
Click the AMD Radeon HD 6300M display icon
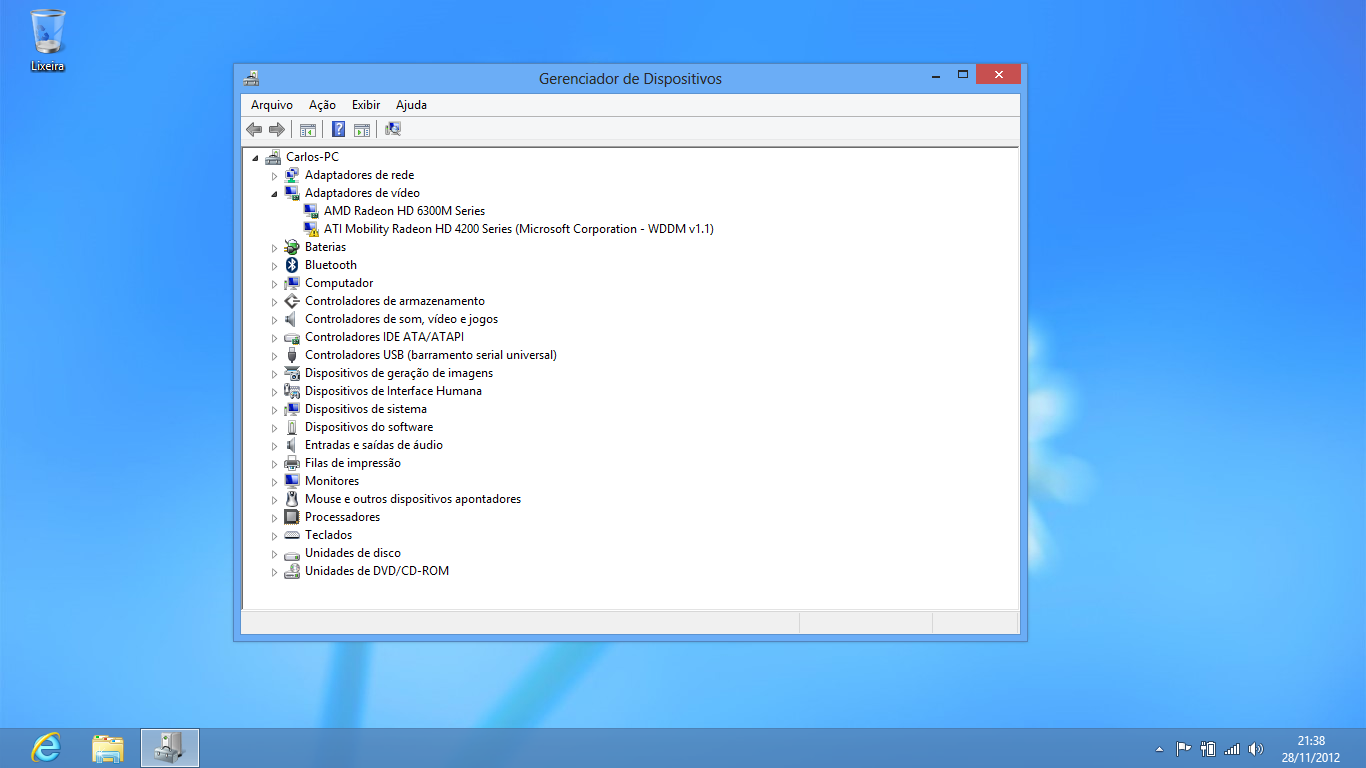coord(311,211)
